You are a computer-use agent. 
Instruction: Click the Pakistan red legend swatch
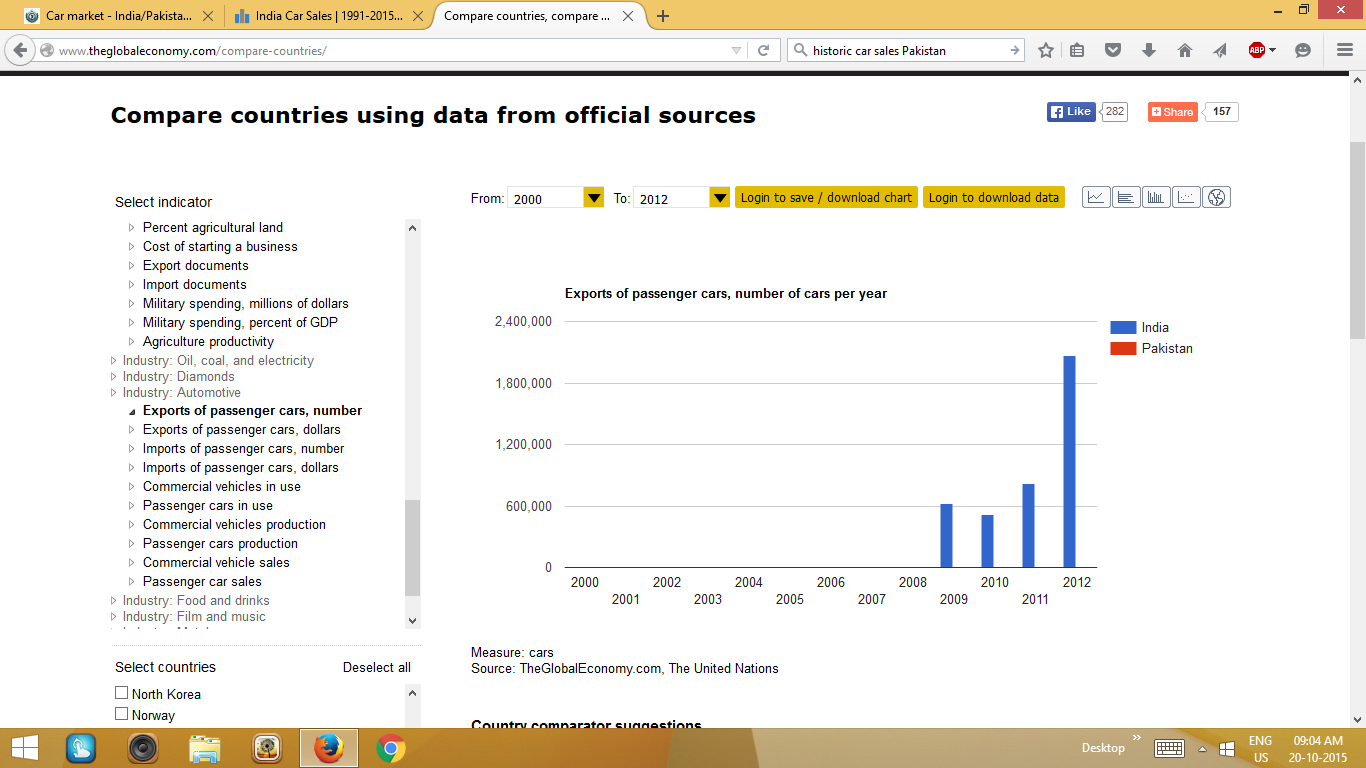pyautogui.click(x=1123, y=349)
